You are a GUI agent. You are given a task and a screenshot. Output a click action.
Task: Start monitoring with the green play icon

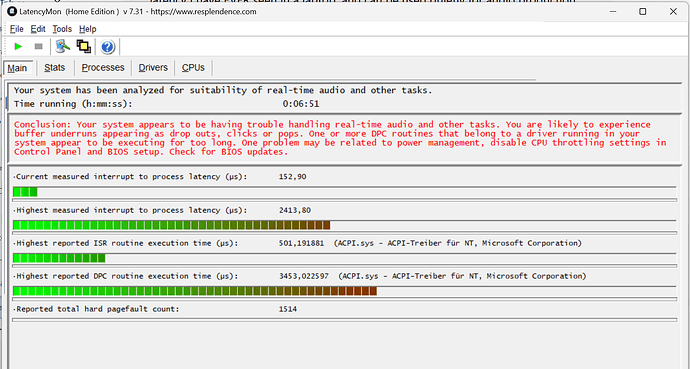pyautogui.click(x=18, y=46)
